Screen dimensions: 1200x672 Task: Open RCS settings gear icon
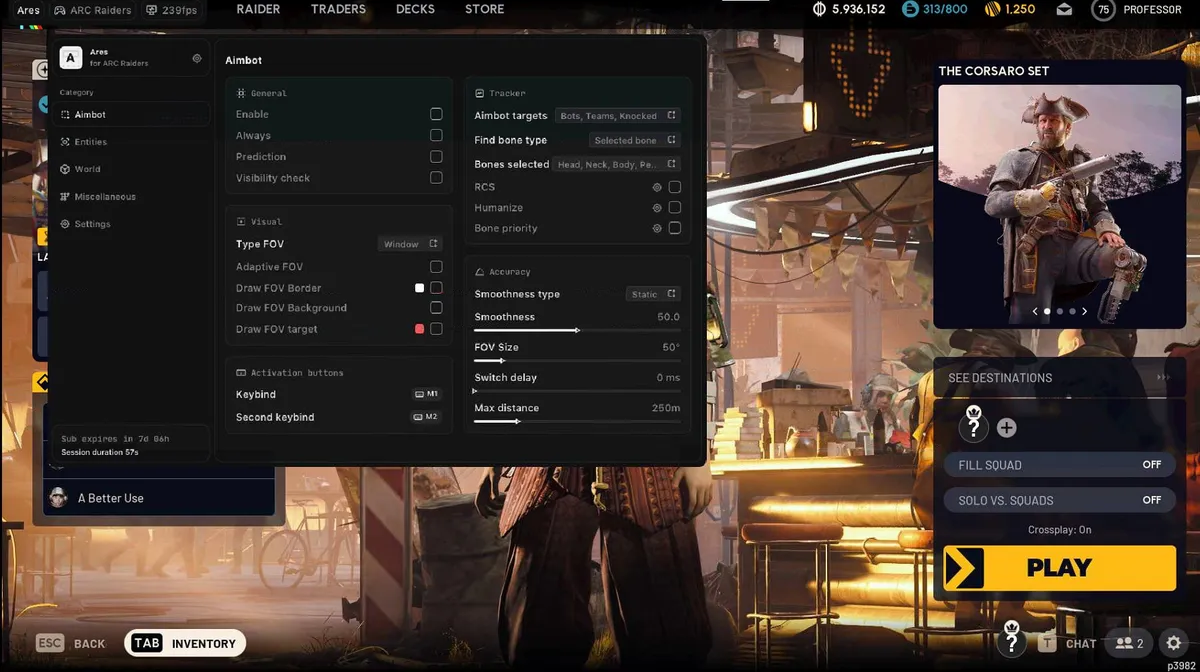point(657,187)
